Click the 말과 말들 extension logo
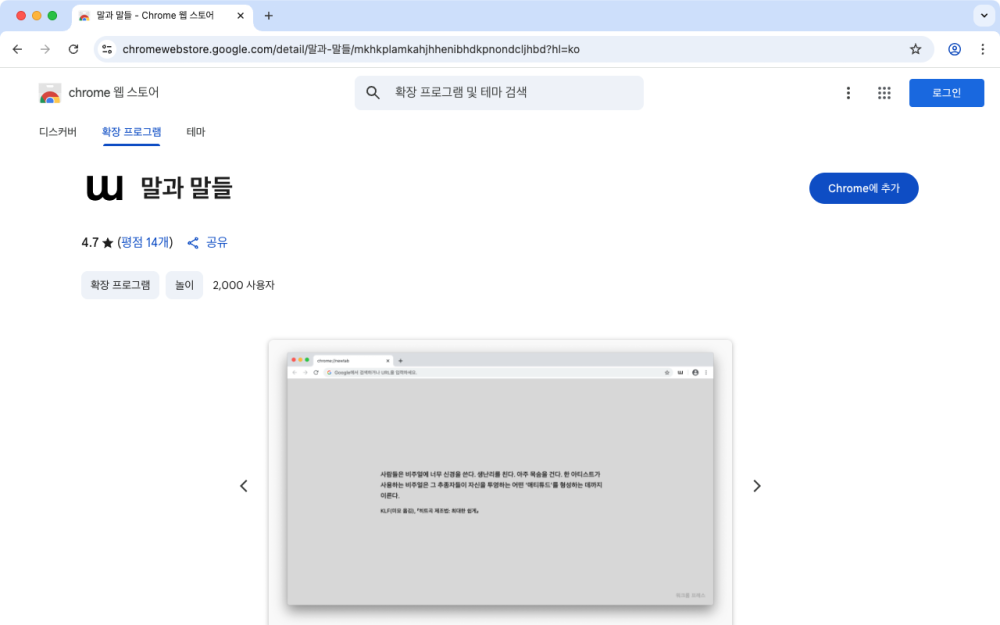Screen dimensions: 1000x625 coord(105,188)
